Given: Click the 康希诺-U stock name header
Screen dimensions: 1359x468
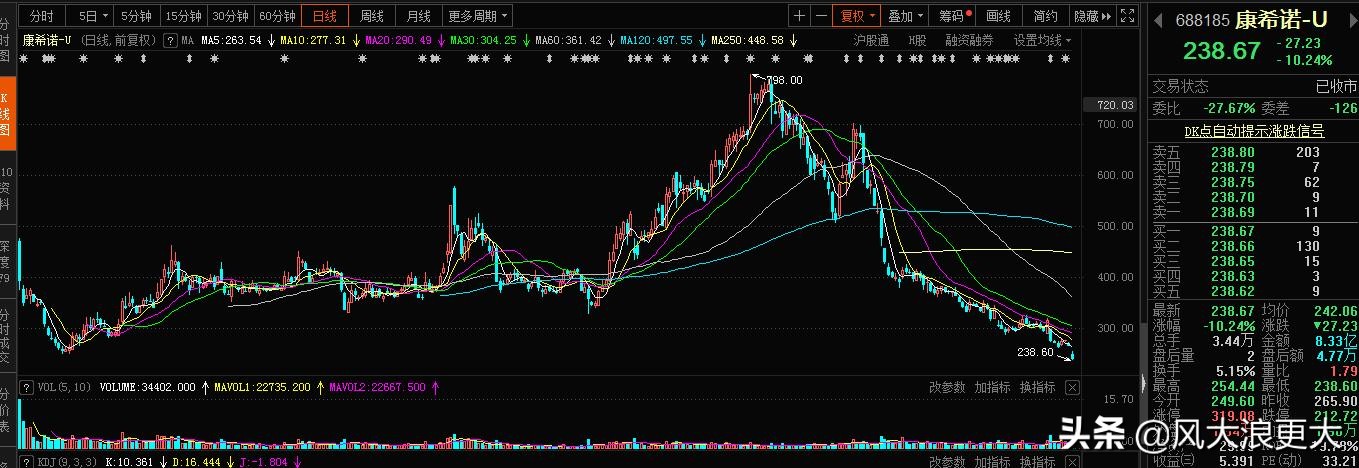Looking at the screenshot, I should 1281,20.
